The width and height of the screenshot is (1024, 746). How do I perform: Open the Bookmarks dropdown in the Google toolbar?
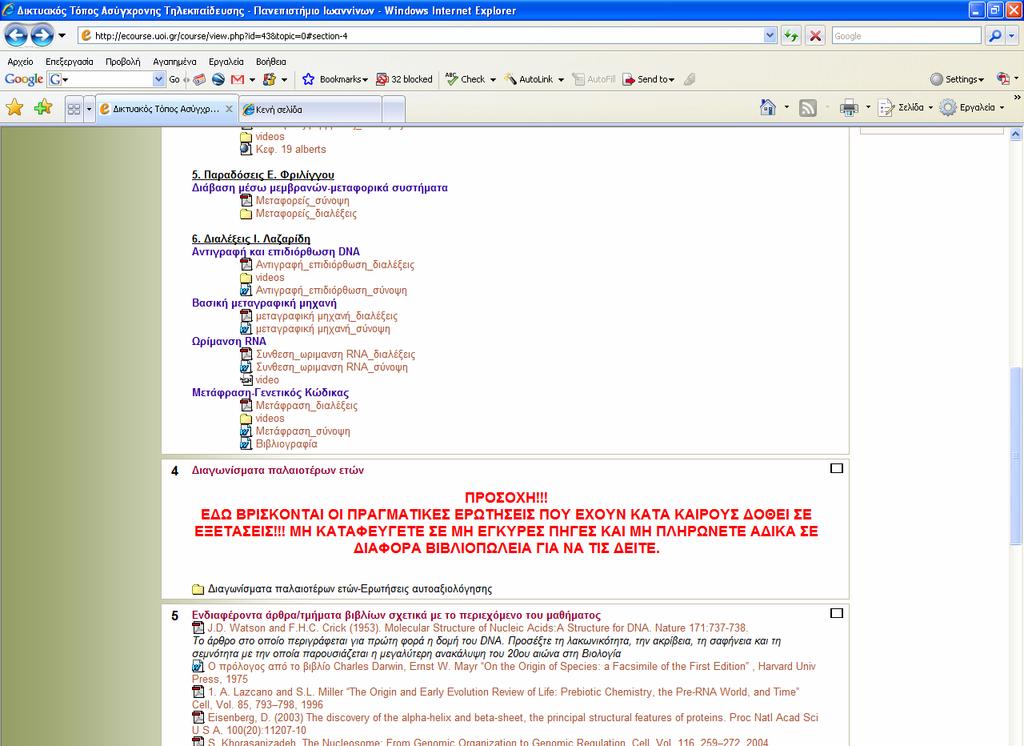coord(365,80)
